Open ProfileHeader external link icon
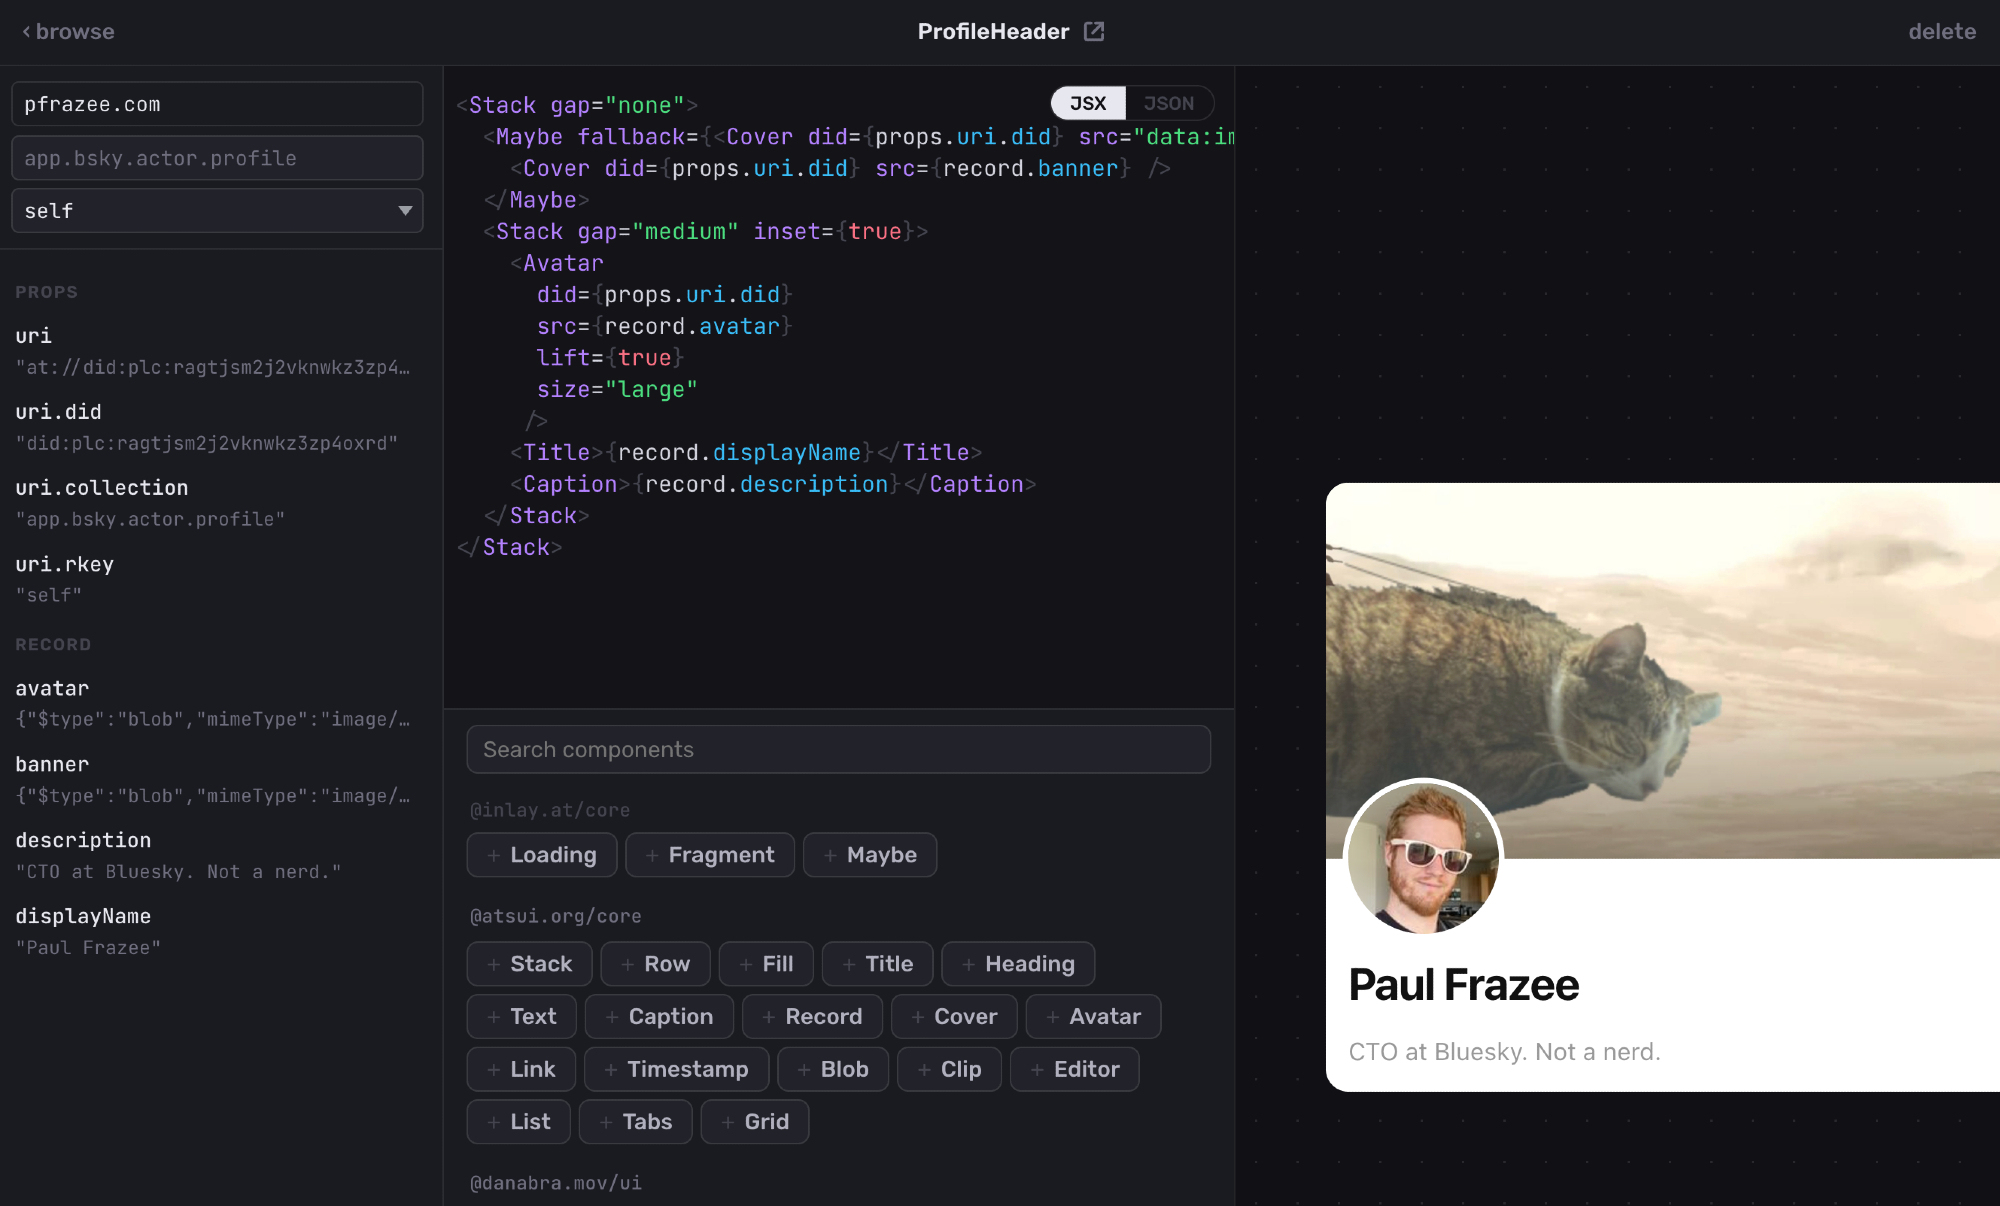 click(x=1094, y=31)
